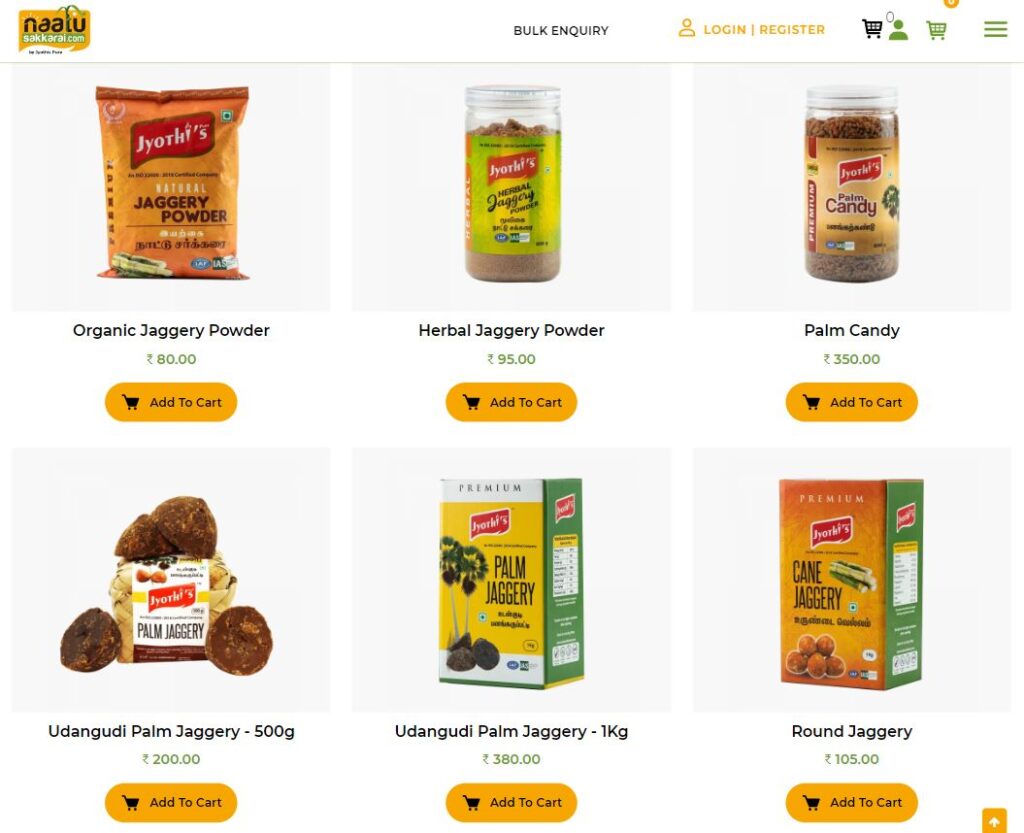Click the orange person icon beside Login
The width and height of the screenshot is (1024, 833).
[x=686, y=28]
